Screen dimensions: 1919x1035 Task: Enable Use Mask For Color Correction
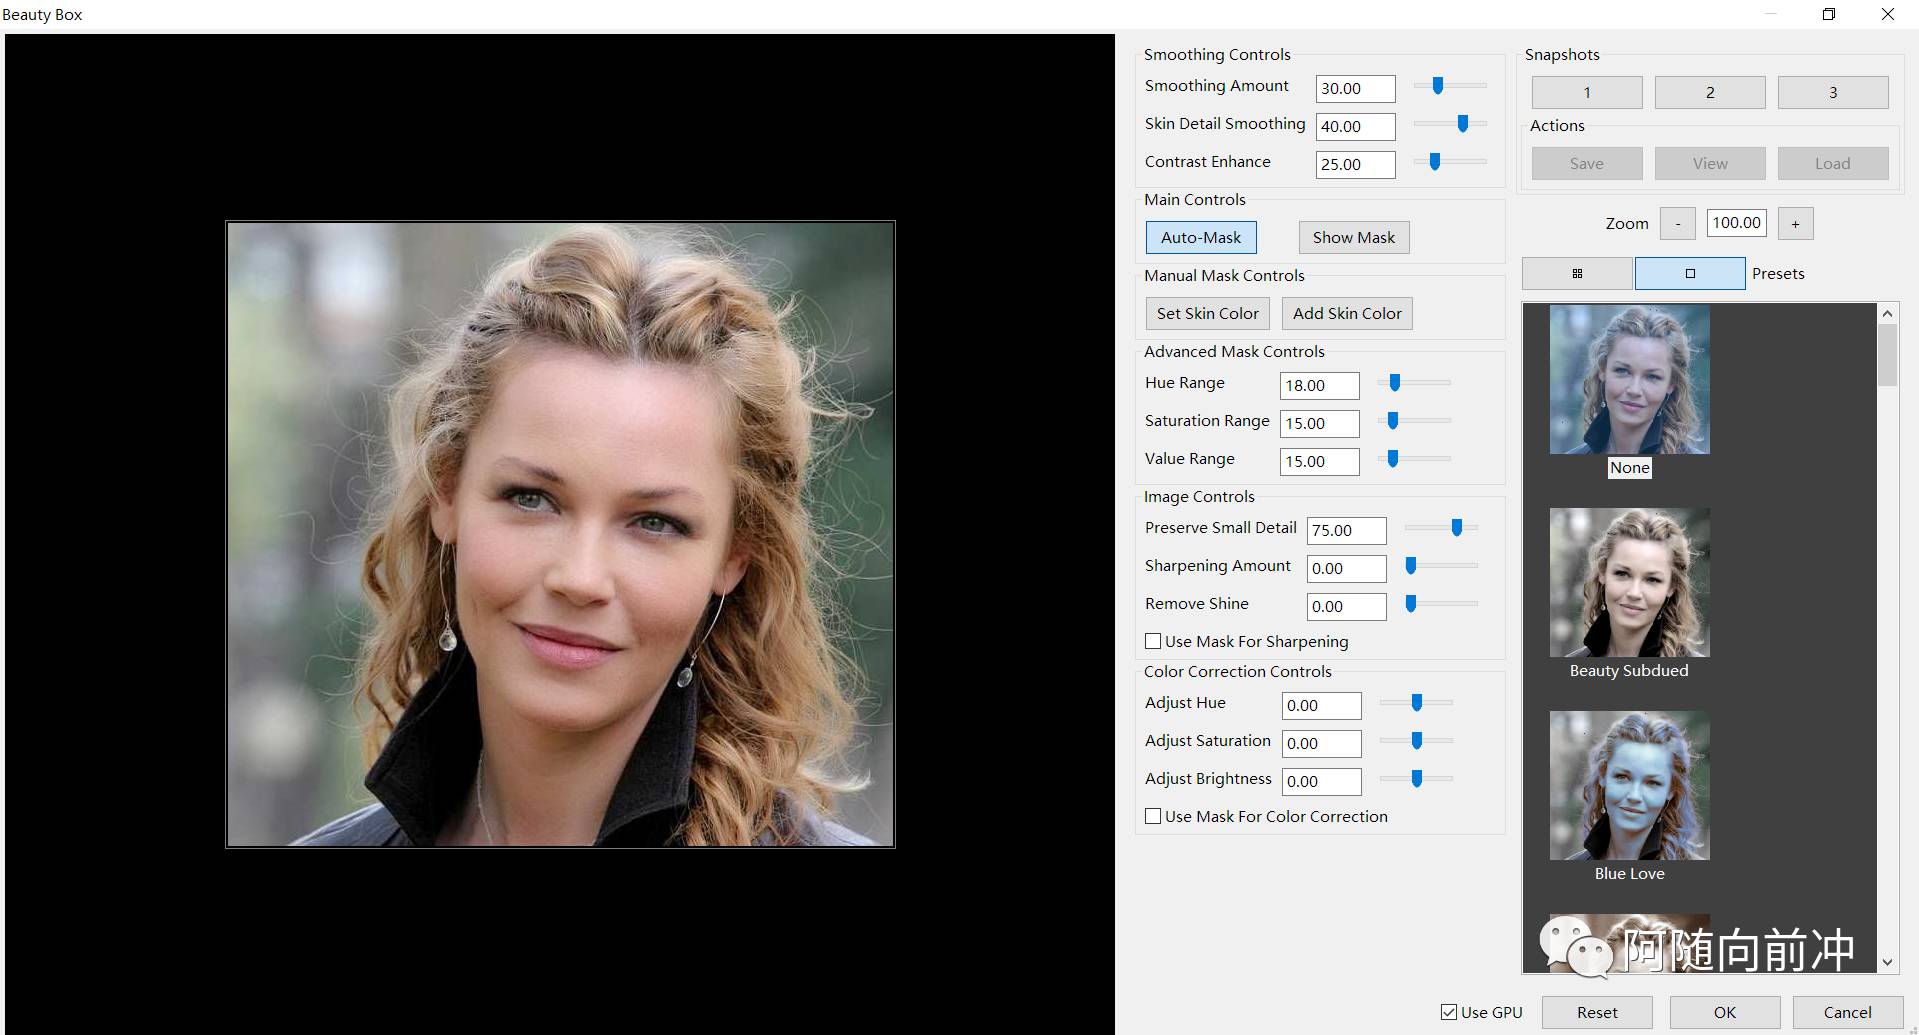pyautogui.click(x=1153, y=817)
